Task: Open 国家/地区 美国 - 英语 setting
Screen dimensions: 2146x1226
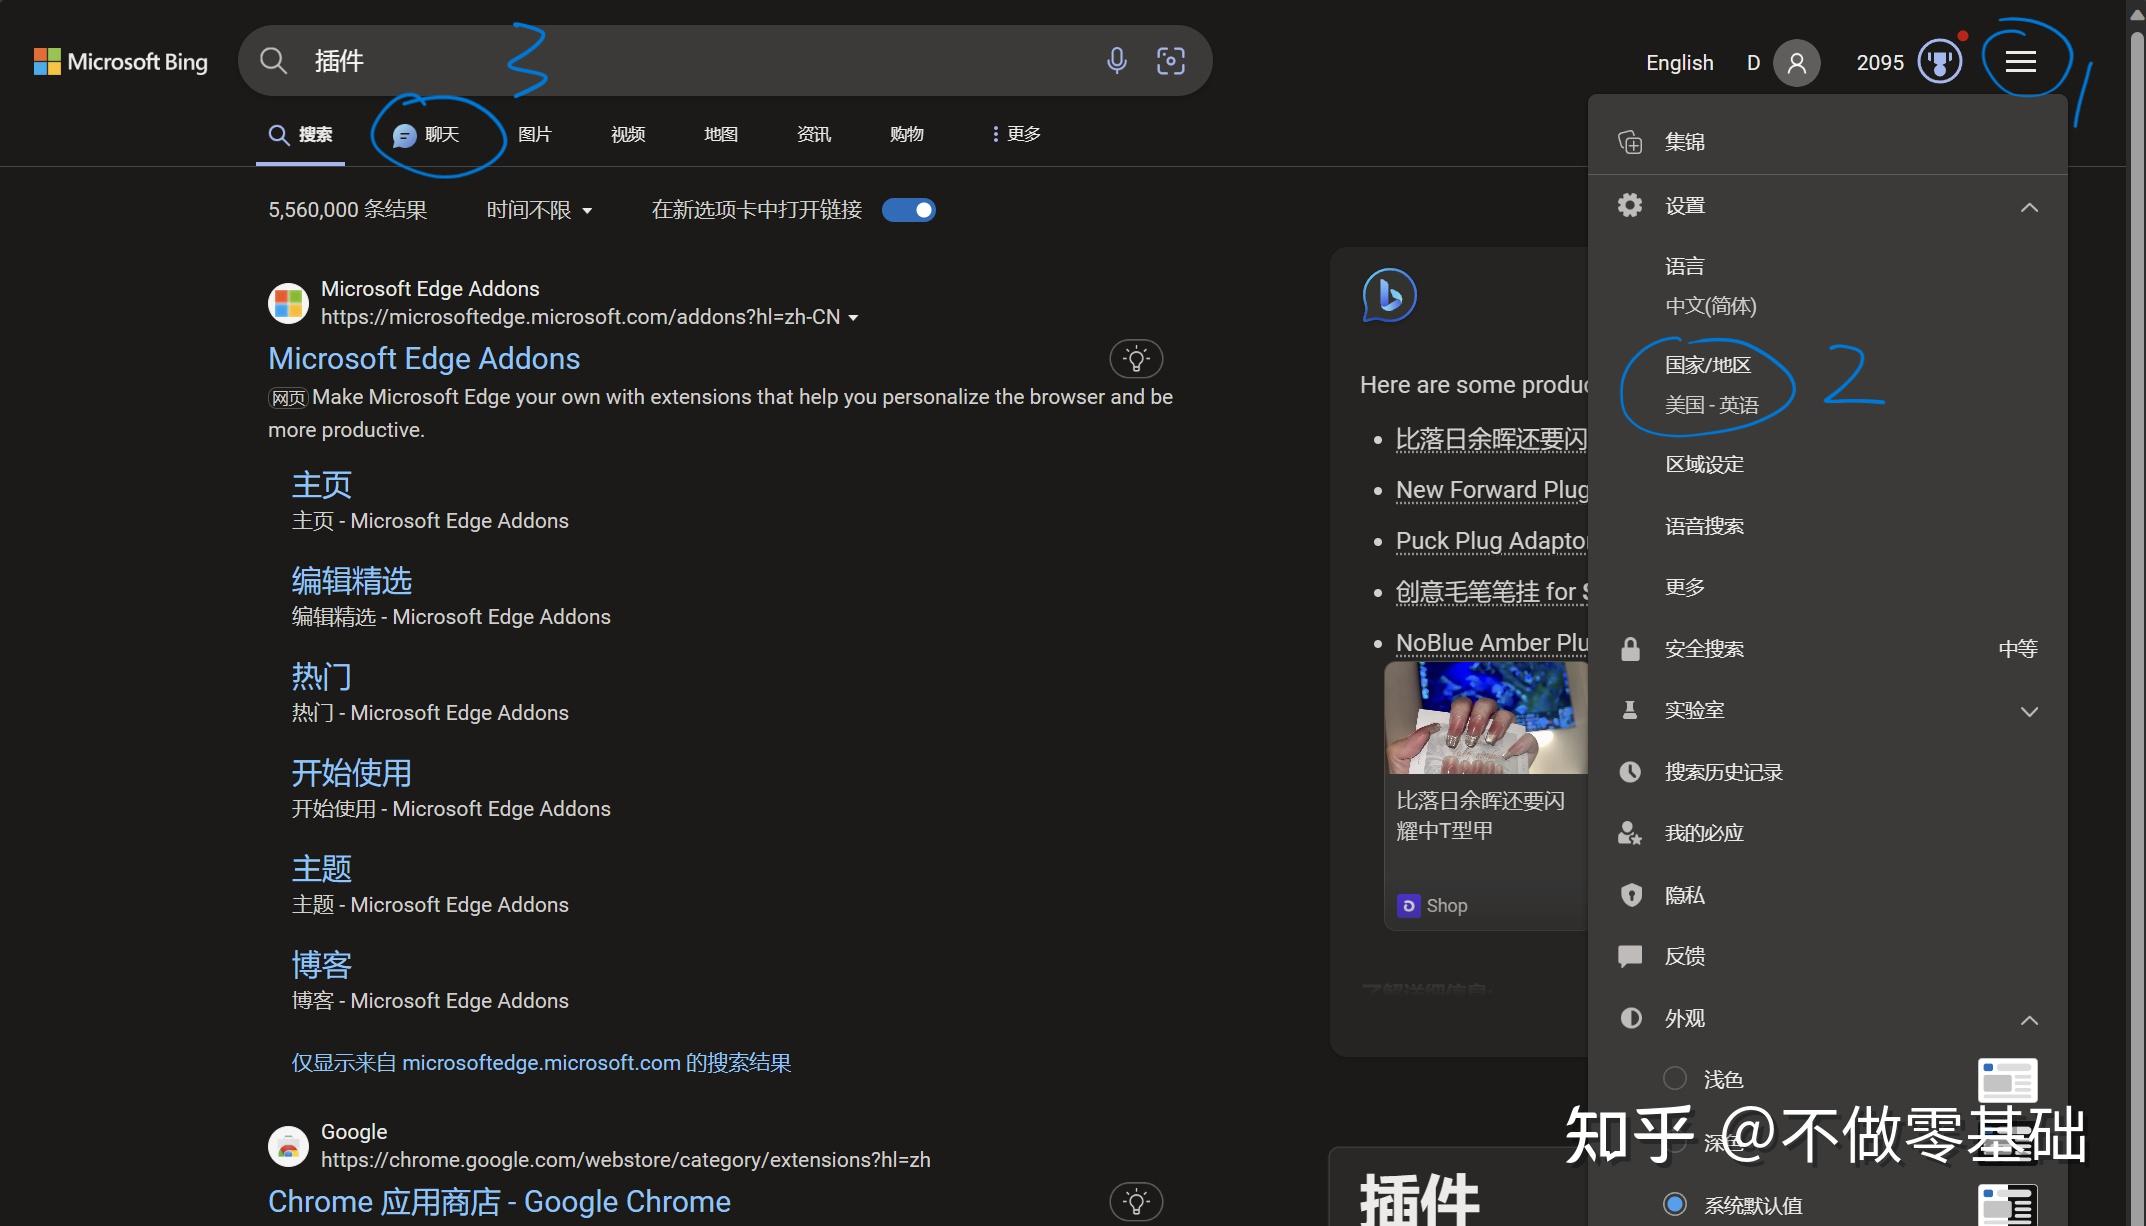Action: pos(1712,385)
